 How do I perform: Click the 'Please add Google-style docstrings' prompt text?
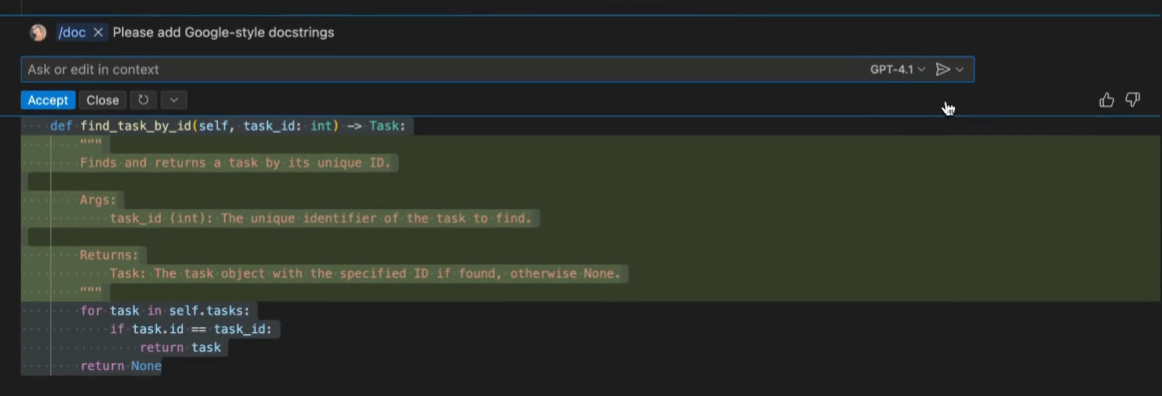pyautogui.click(x=223, y=33)
